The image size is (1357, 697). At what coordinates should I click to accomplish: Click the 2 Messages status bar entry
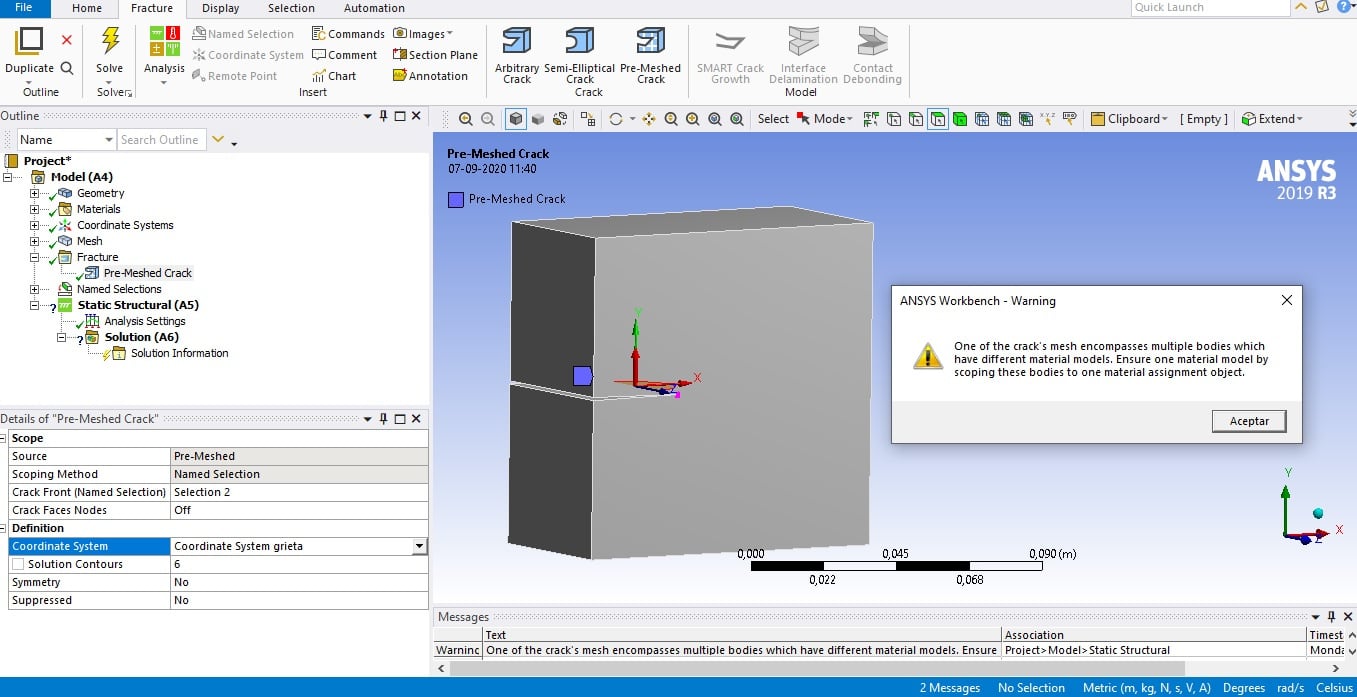click(950, 688)
